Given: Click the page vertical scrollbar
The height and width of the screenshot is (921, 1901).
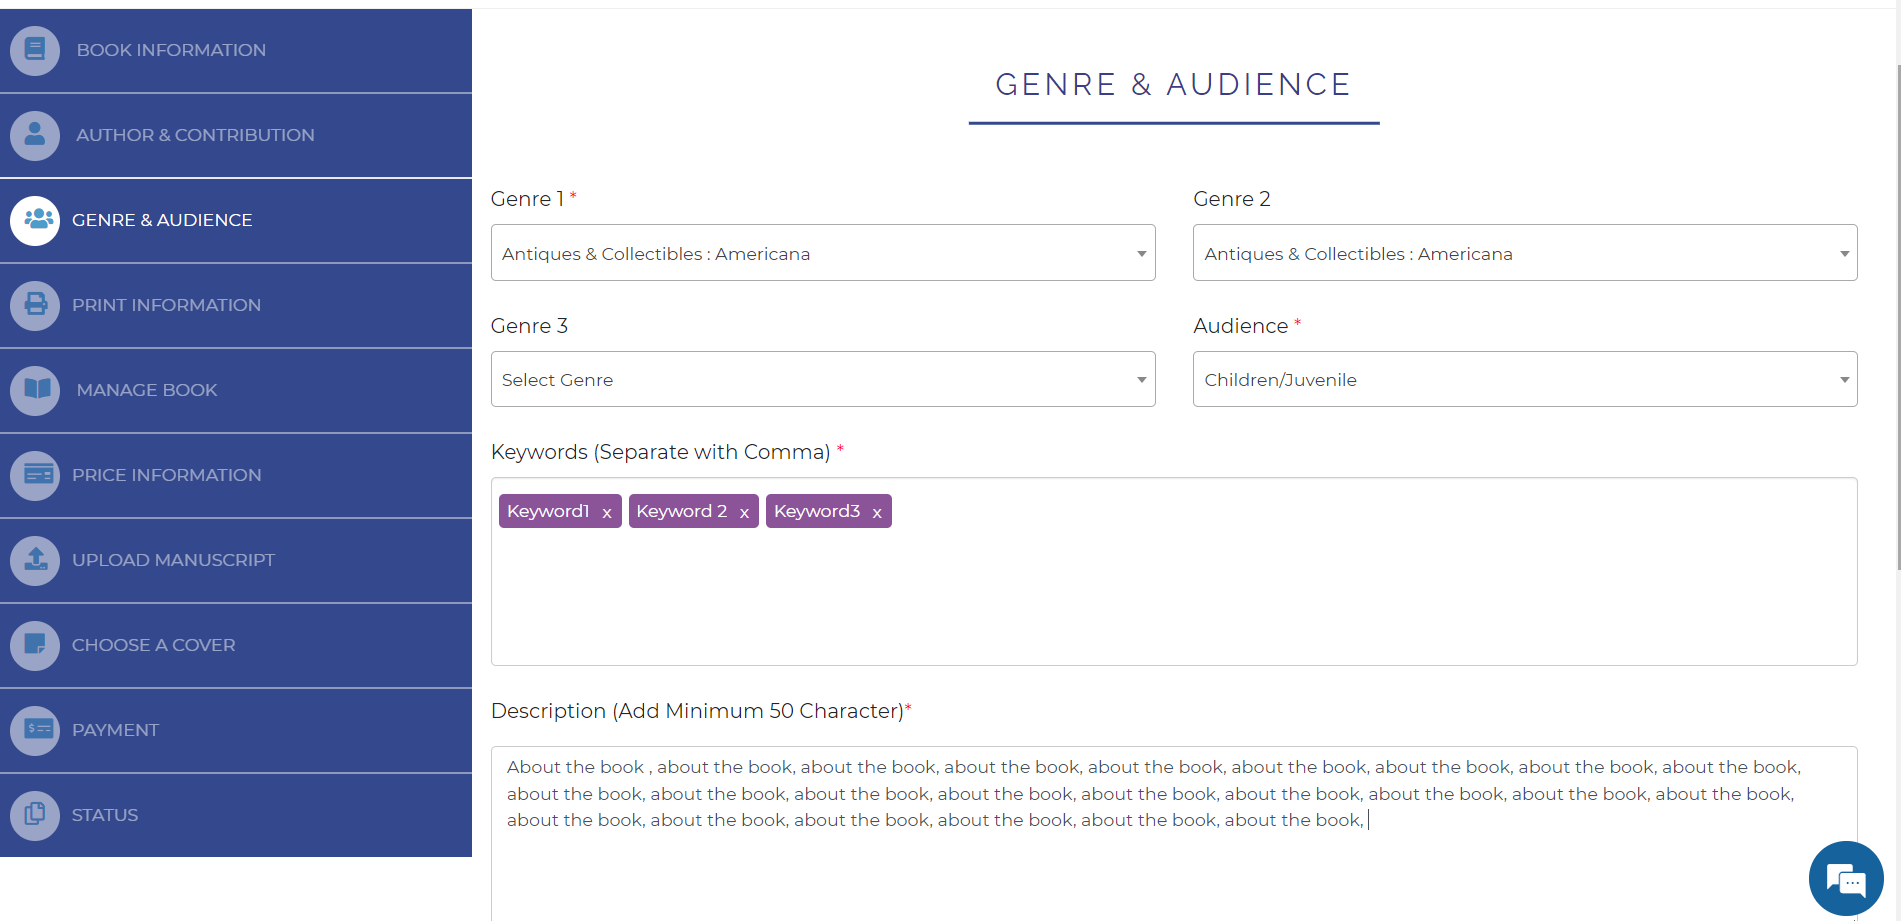Looking at the screenshot, I should [x=1897, y=318].
